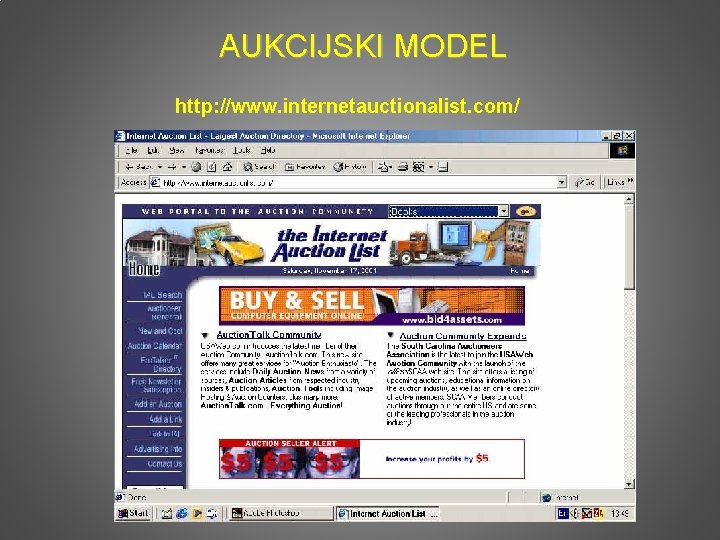720x540 pixels.
Task: Click the Mail icon in the toolbar
Action: (x=382, y=167)
